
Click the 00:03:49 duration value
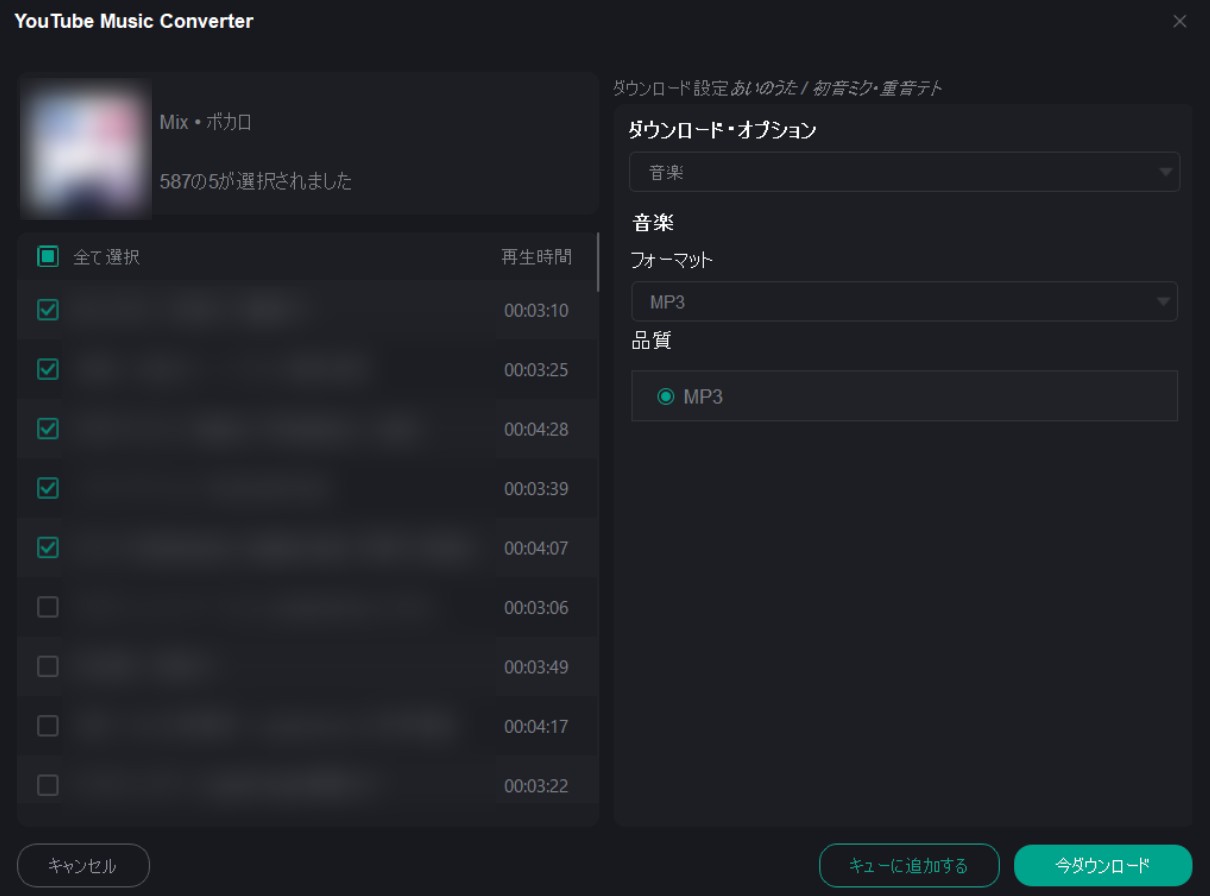pos(536,667)
